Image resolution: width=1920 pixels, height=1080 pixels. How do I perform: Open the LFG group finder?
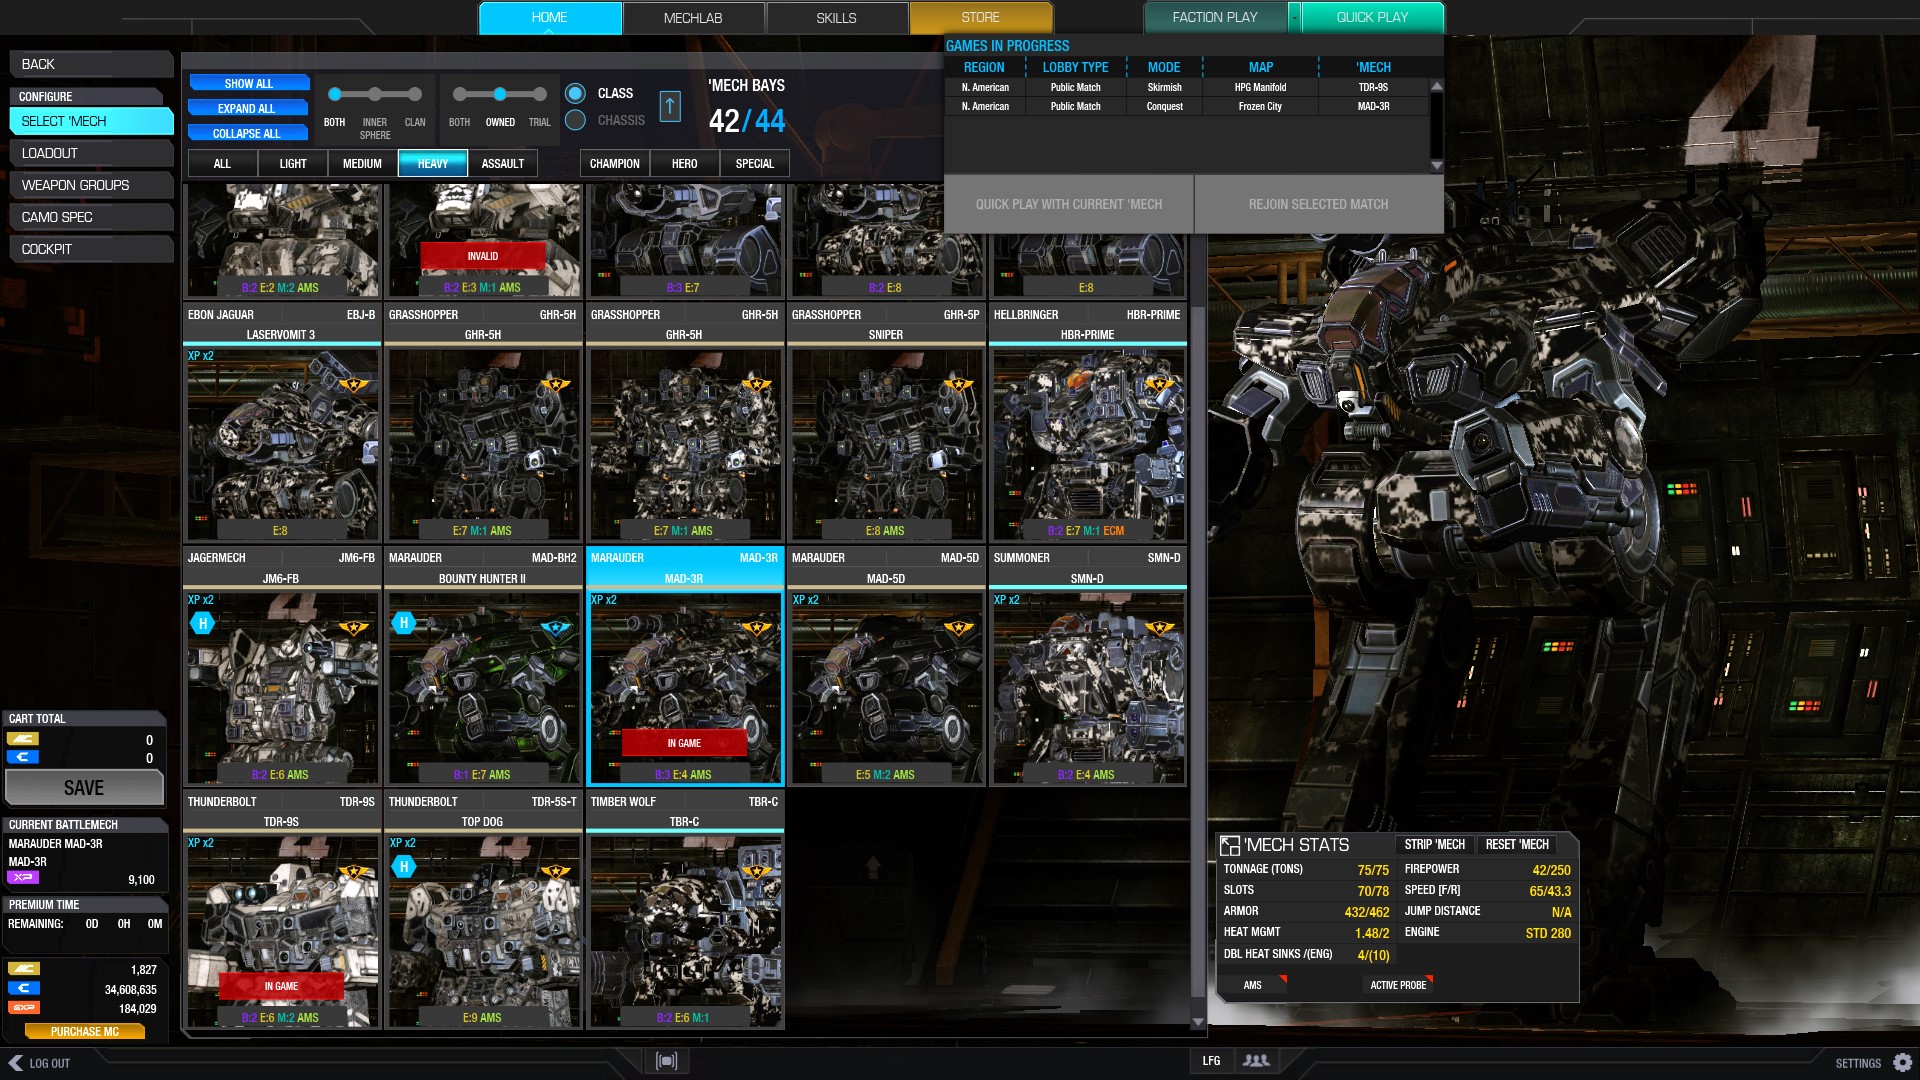pyautogui.click(x=1211, y=1061)
